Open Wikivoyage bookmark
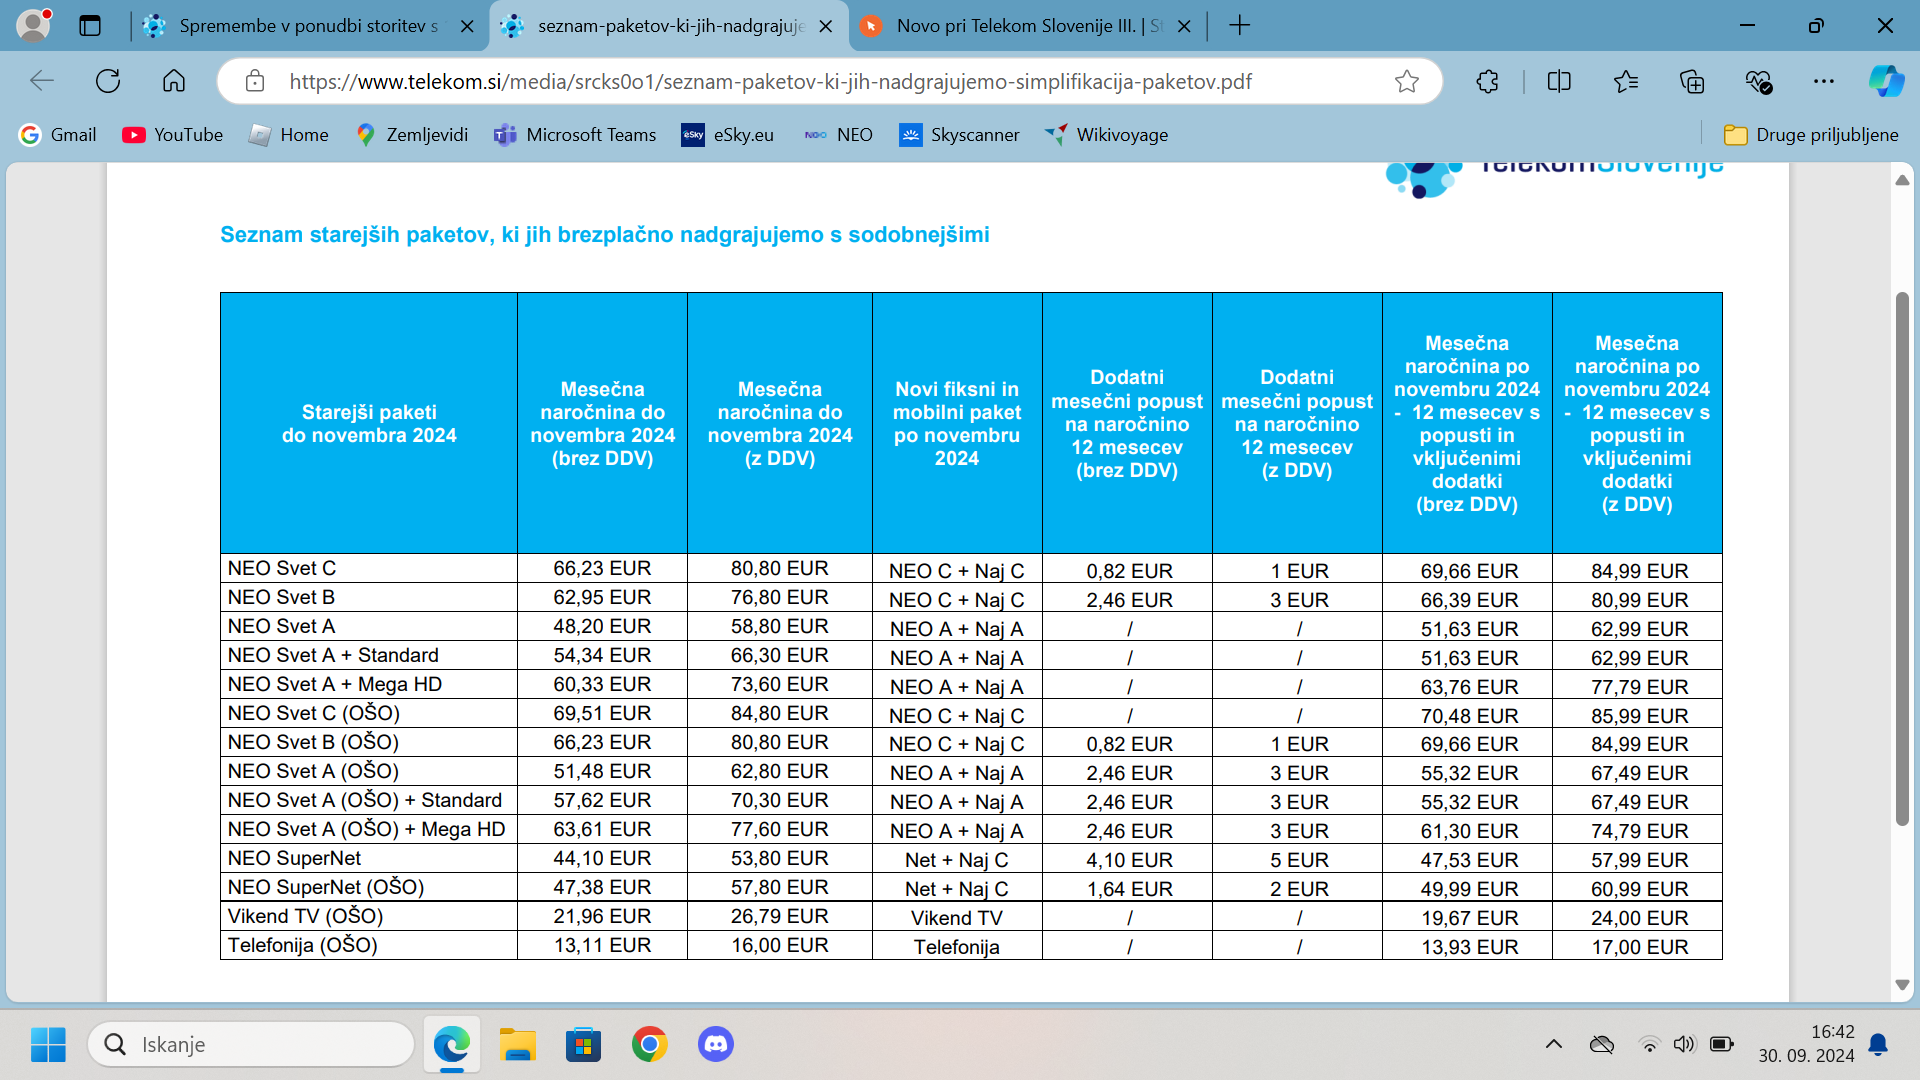Image resolution: width=1920 pixels, height=1080 pixels. [1106, 135]
